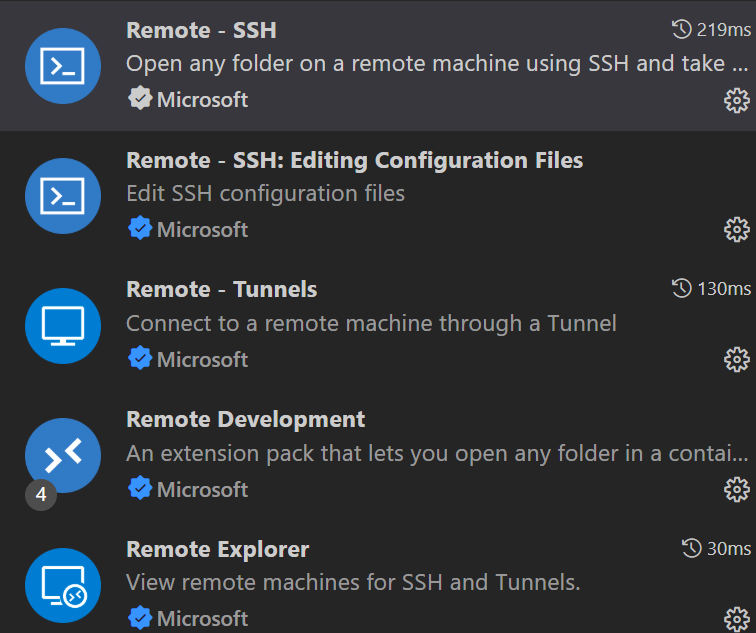Viewport: 756px width, 633px height.
Task: Click the SSH Editing Configuration Files extension icon
Action: [62, 196]
